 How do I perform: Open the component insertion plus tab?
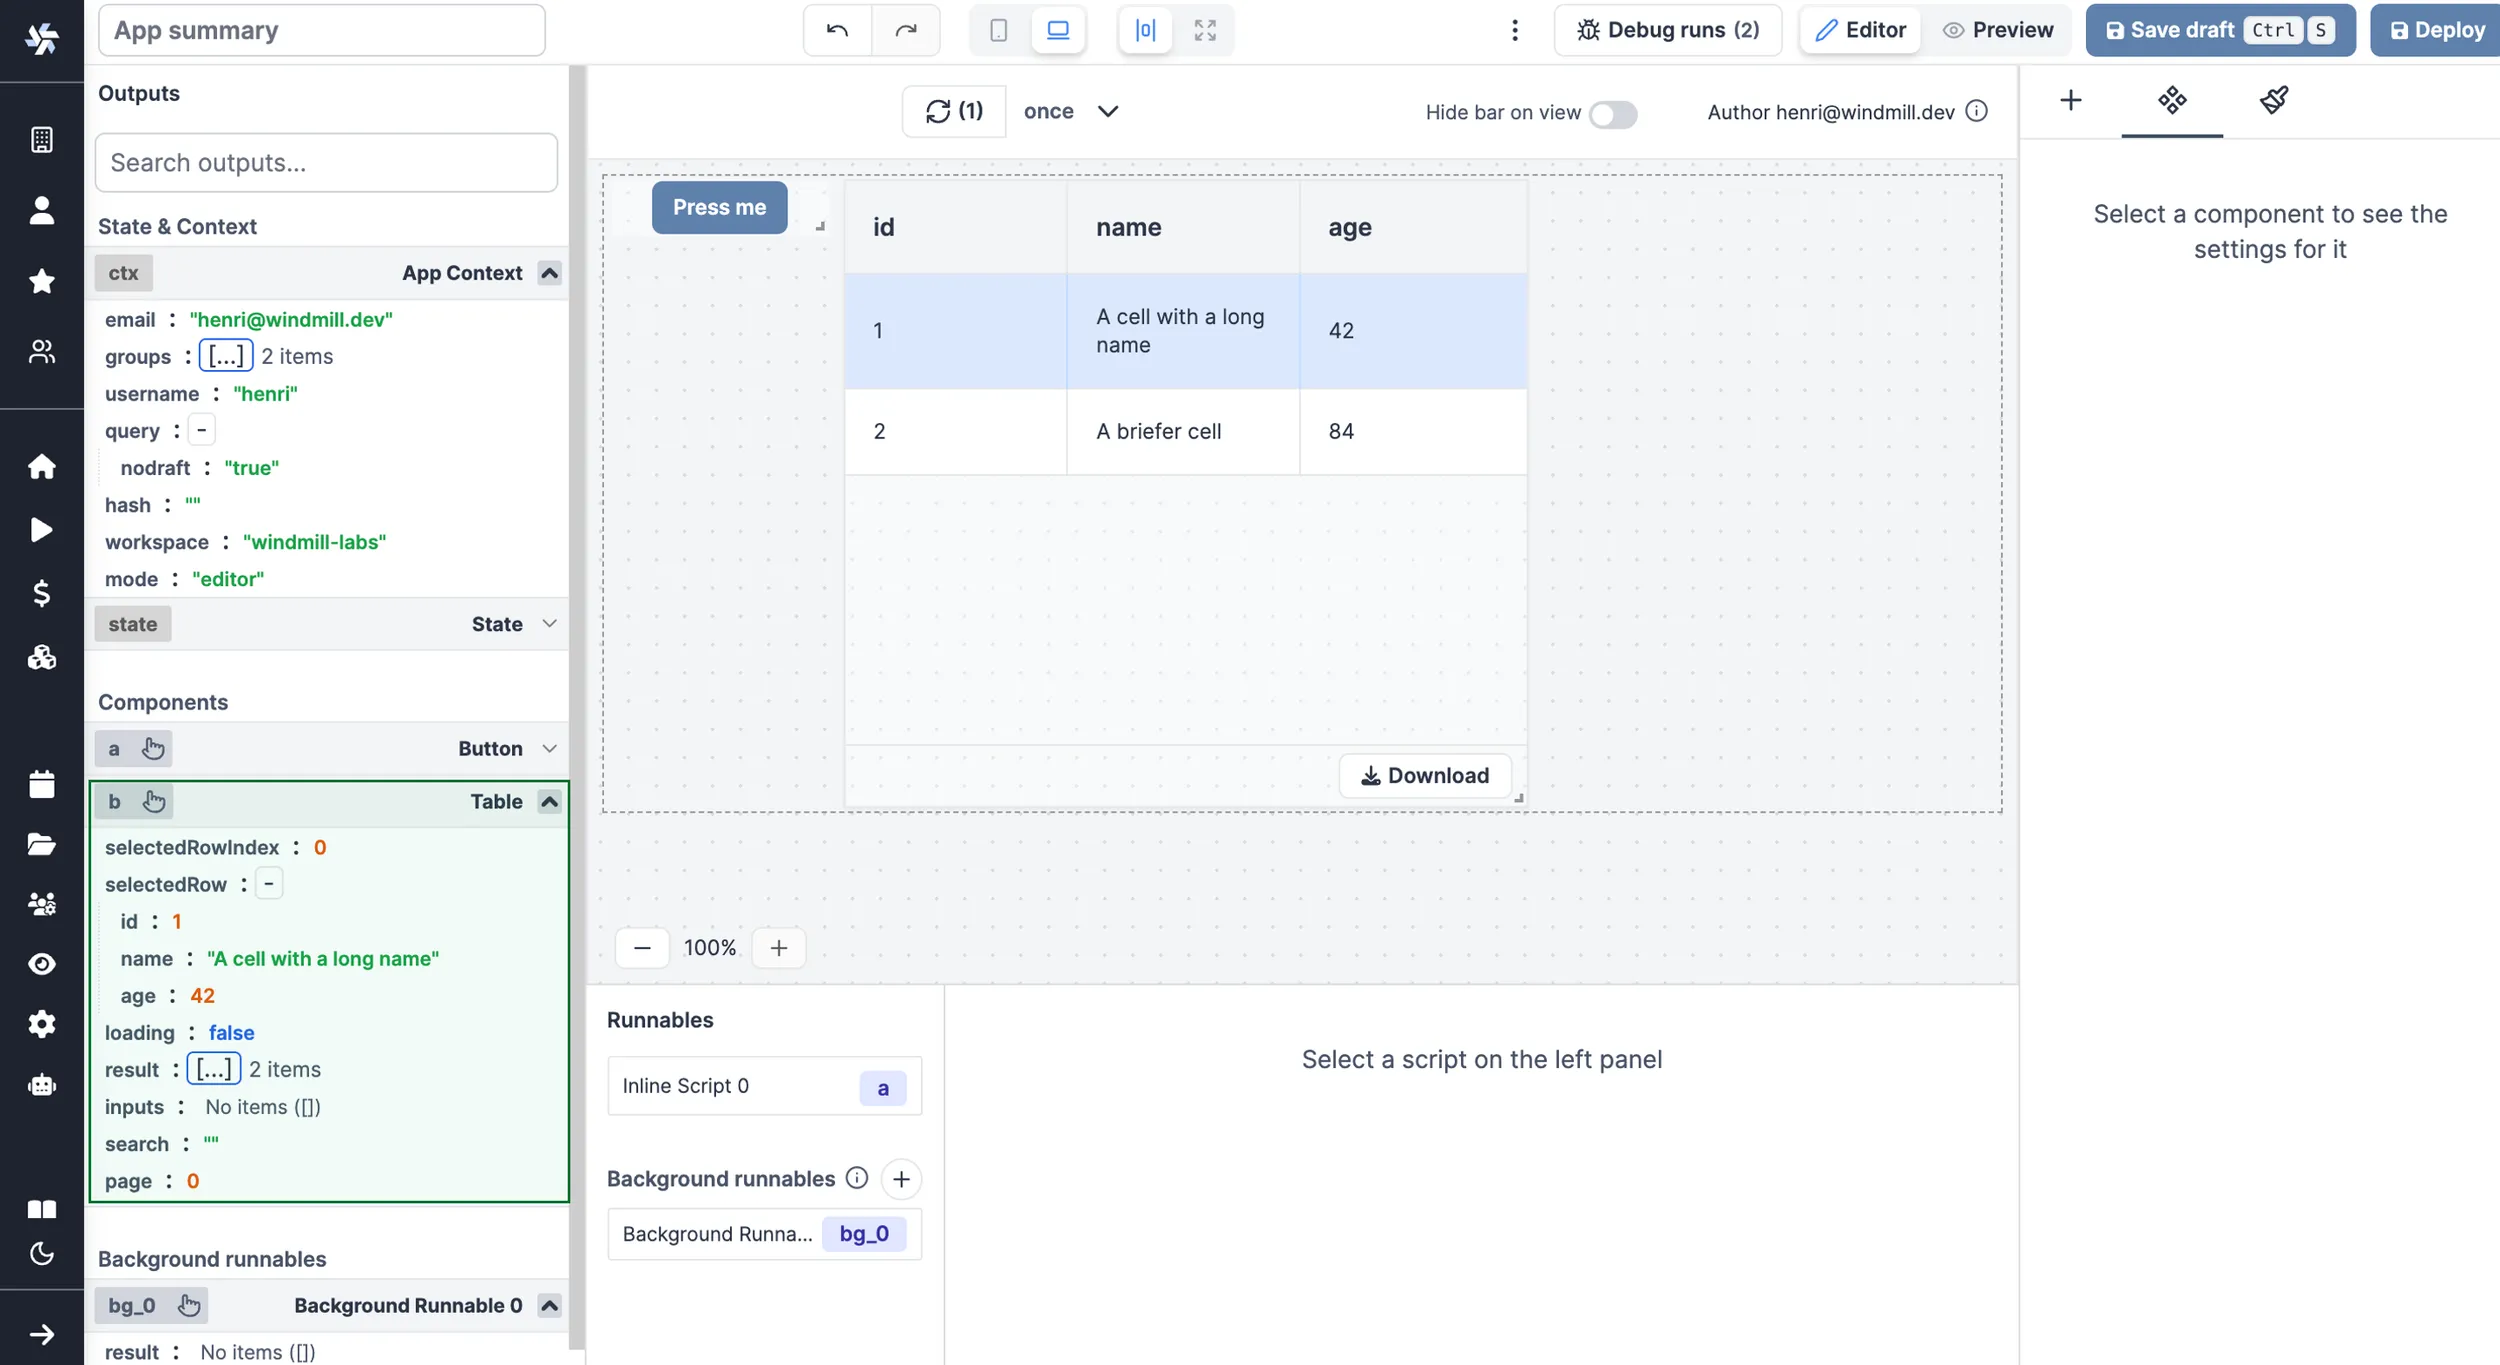(2070, 100)
